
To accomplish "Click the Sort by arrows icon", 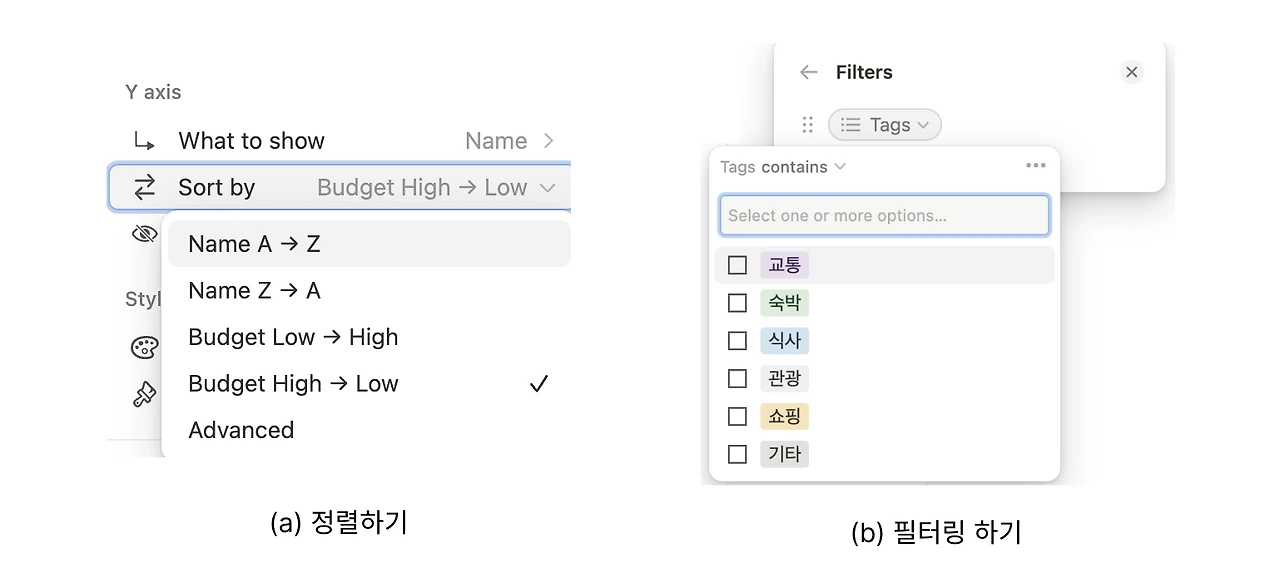I will click(145, 187).
